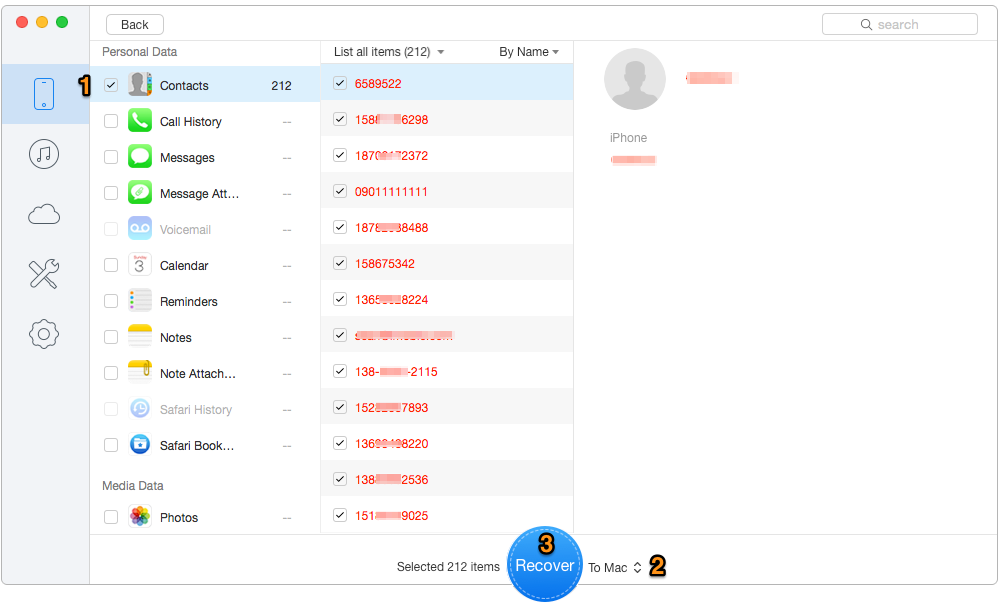The image size is (1000, 608).
Task: Select the Messages label
Action: (x=187, y=158)
